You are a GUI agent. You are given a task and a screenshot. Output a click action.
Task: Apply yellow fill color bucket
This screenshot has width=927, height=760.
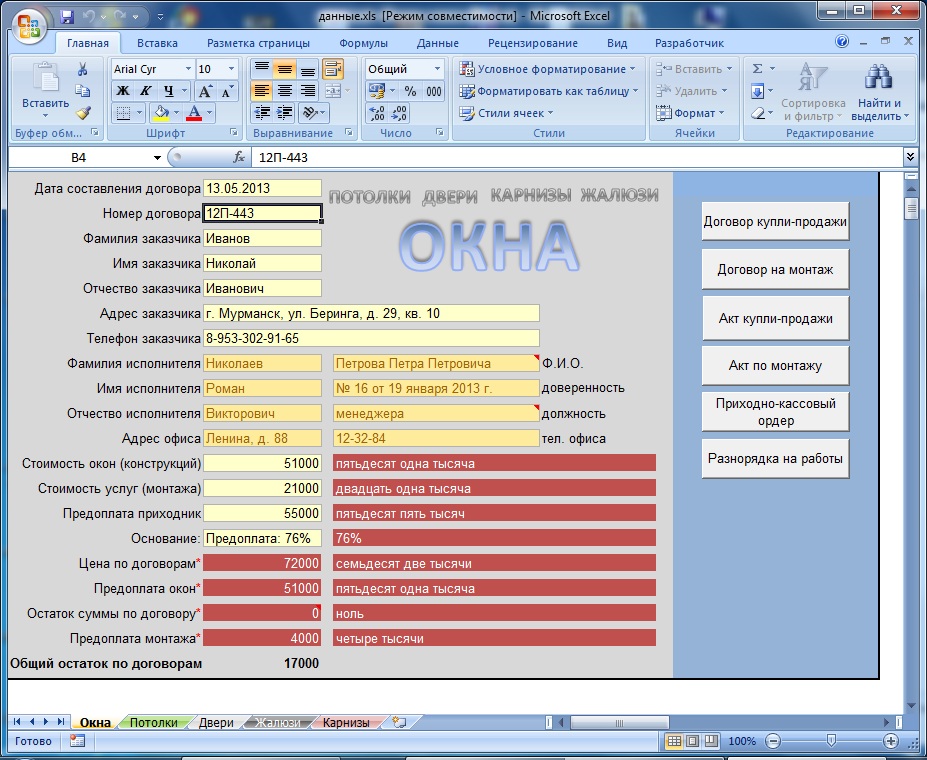[161, 113]
